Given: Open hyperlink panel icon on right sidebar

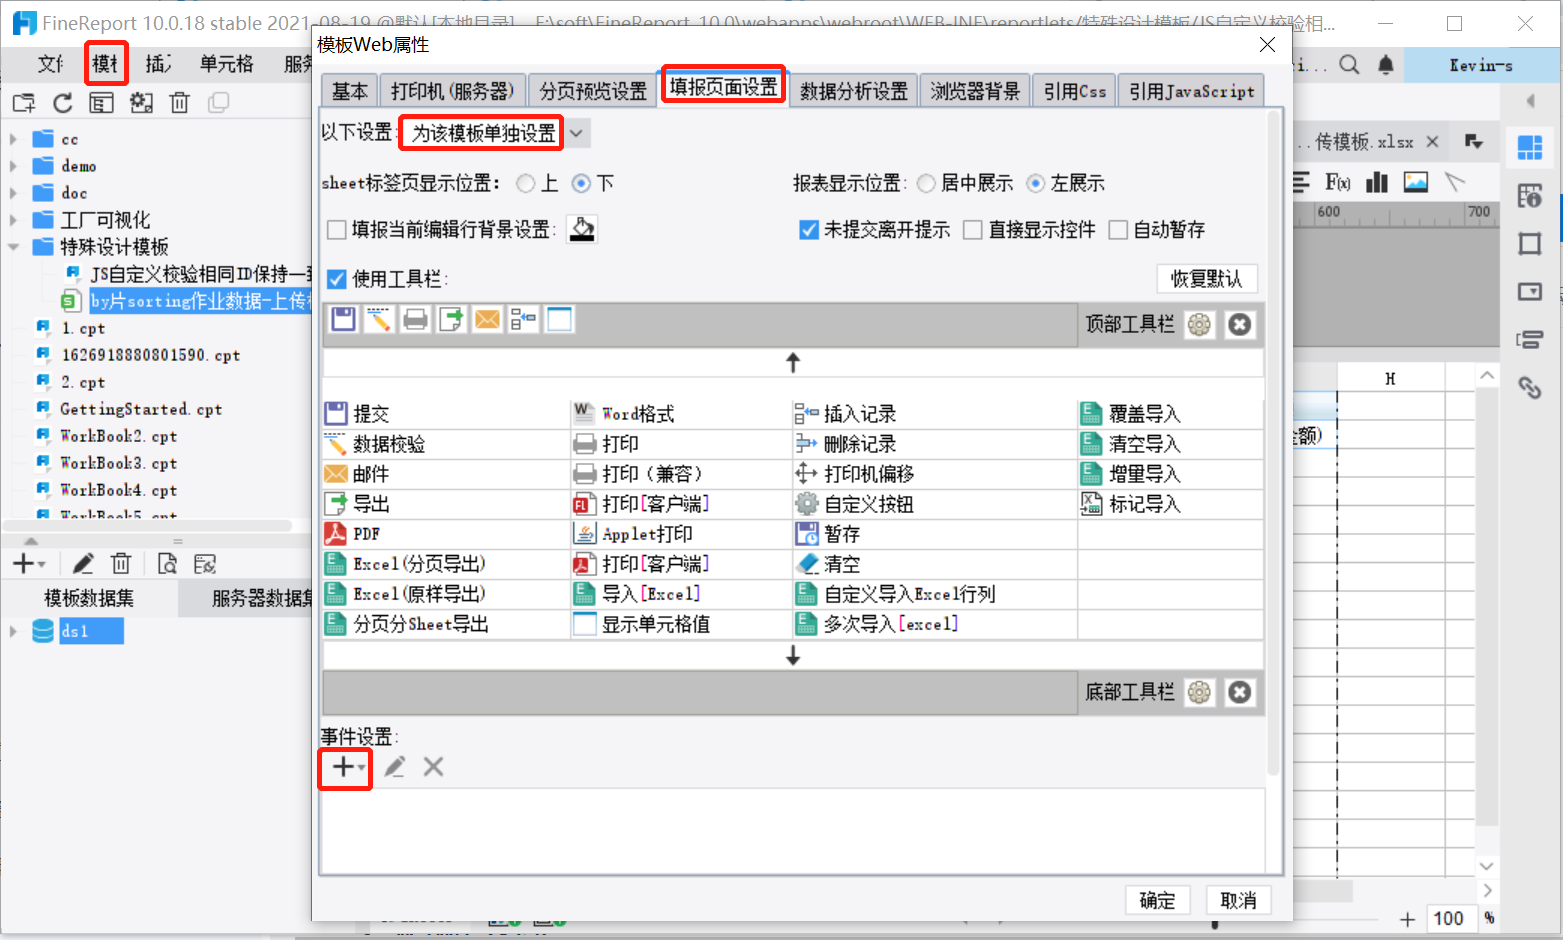Looking at the screenshot, I should 1530,387.
